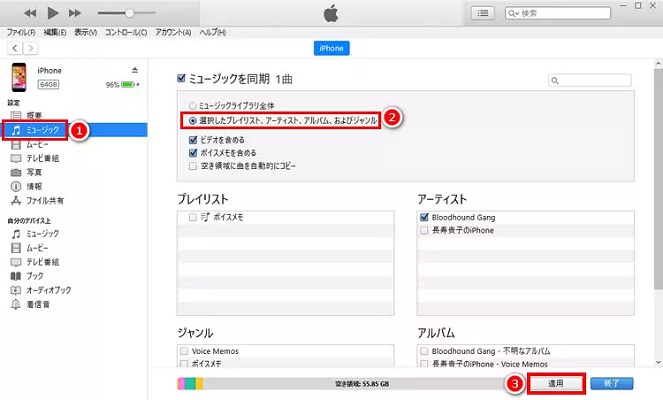Open the 編集(E) menu
Screen dimensions: 663x400
[x=55, y=32]
